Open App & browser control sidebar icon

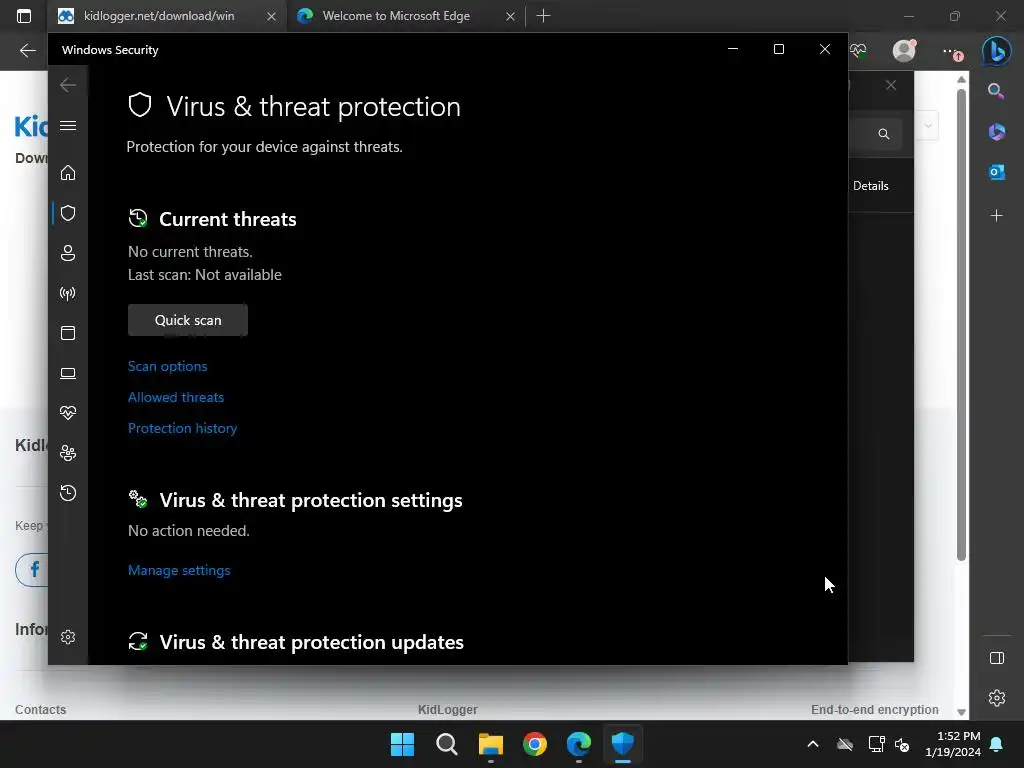click(x=68, y=333)
